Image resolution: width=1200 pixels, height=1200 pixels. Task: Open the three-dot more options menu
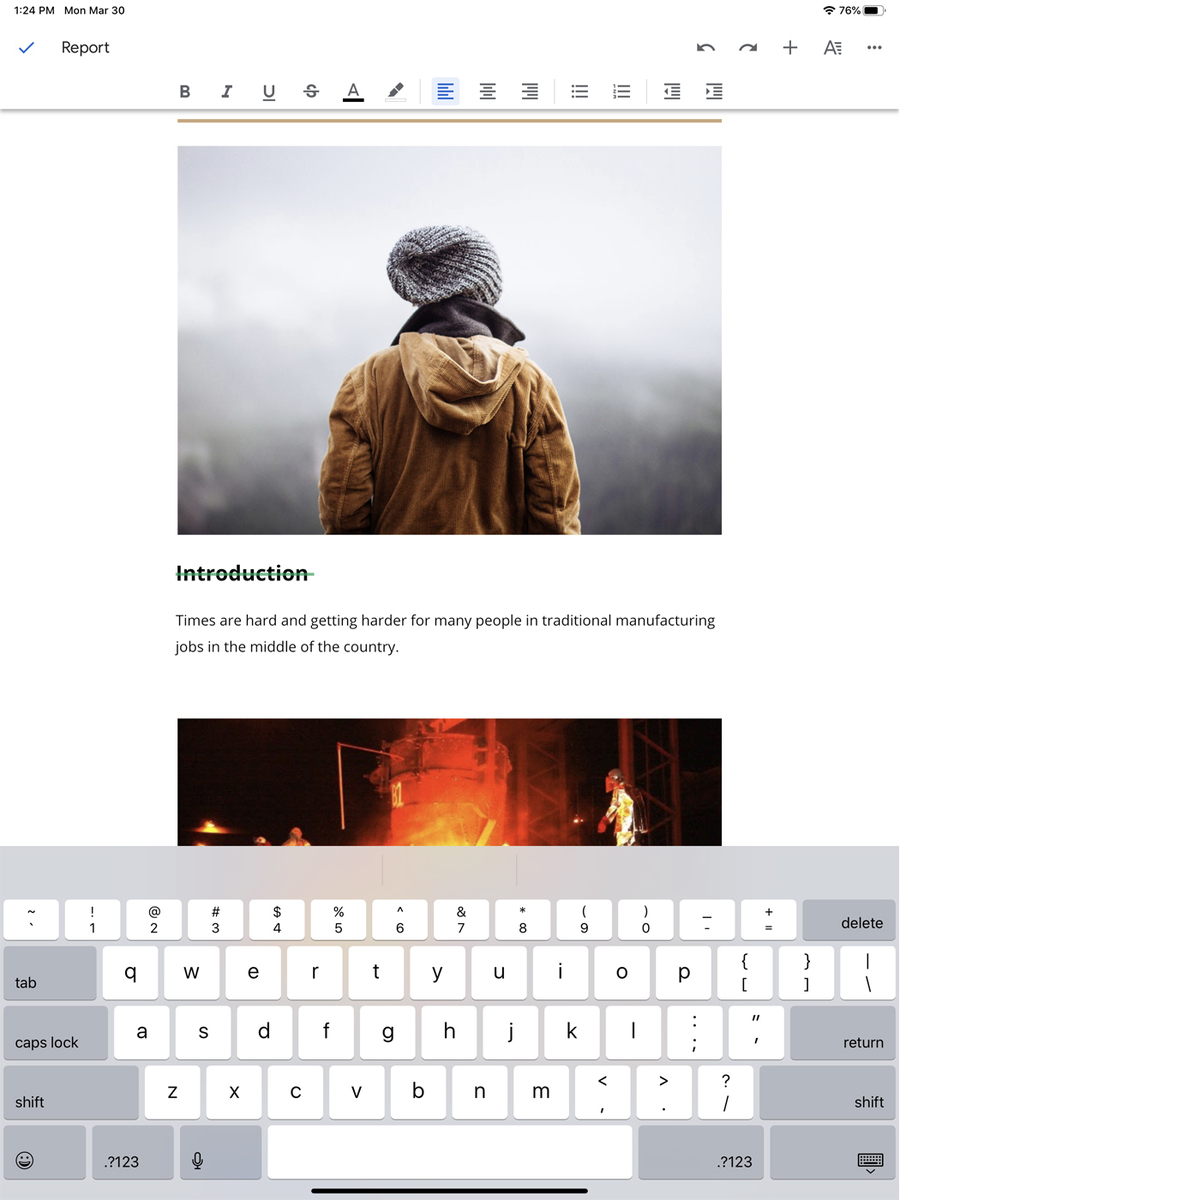click(x=874, y=47)
